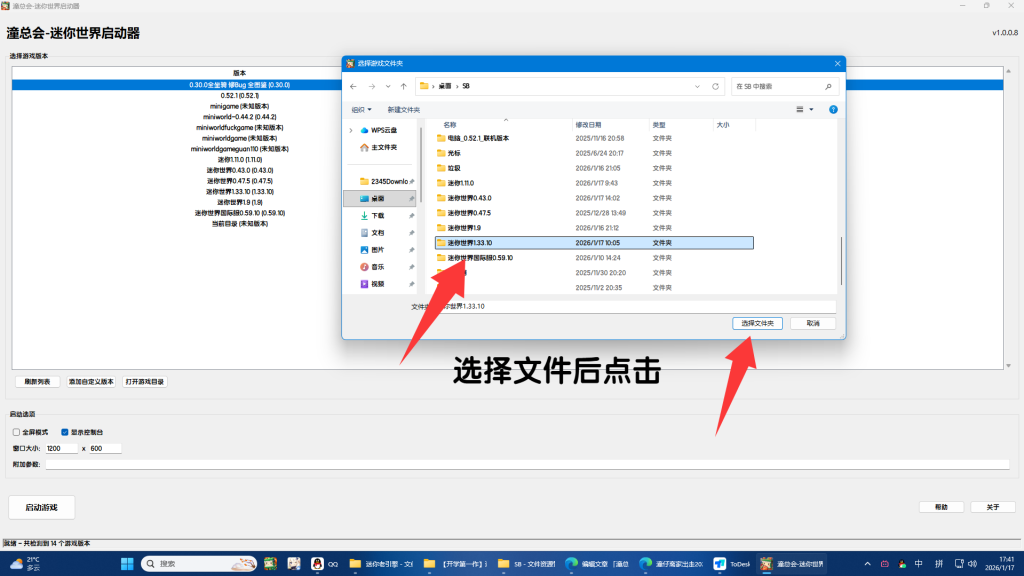This screenshot has height=576, width=1024.
Task: Click 新建文件夹 in the dialog toolbar
Action: (x=403, y=109)
